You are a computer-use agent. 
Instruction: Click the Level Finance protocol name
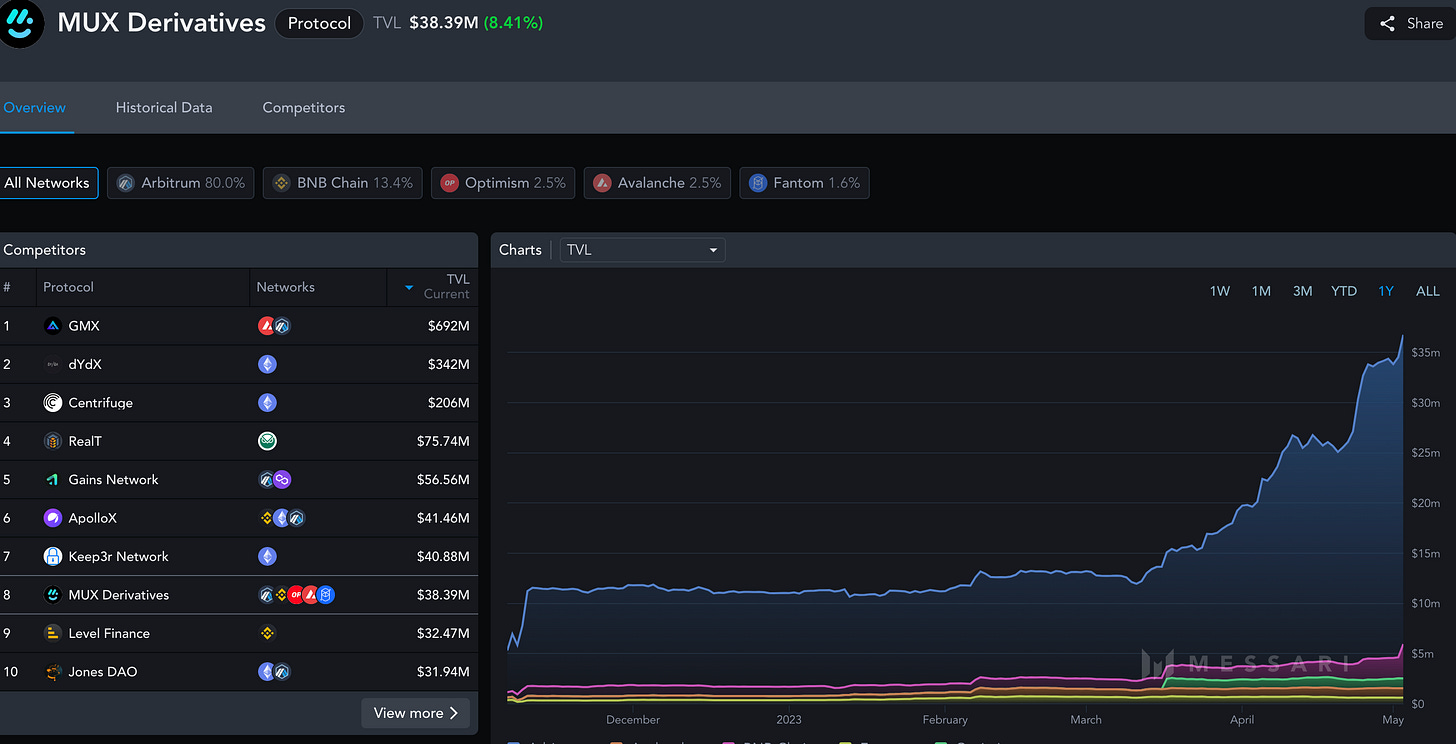tap(109, 633)
